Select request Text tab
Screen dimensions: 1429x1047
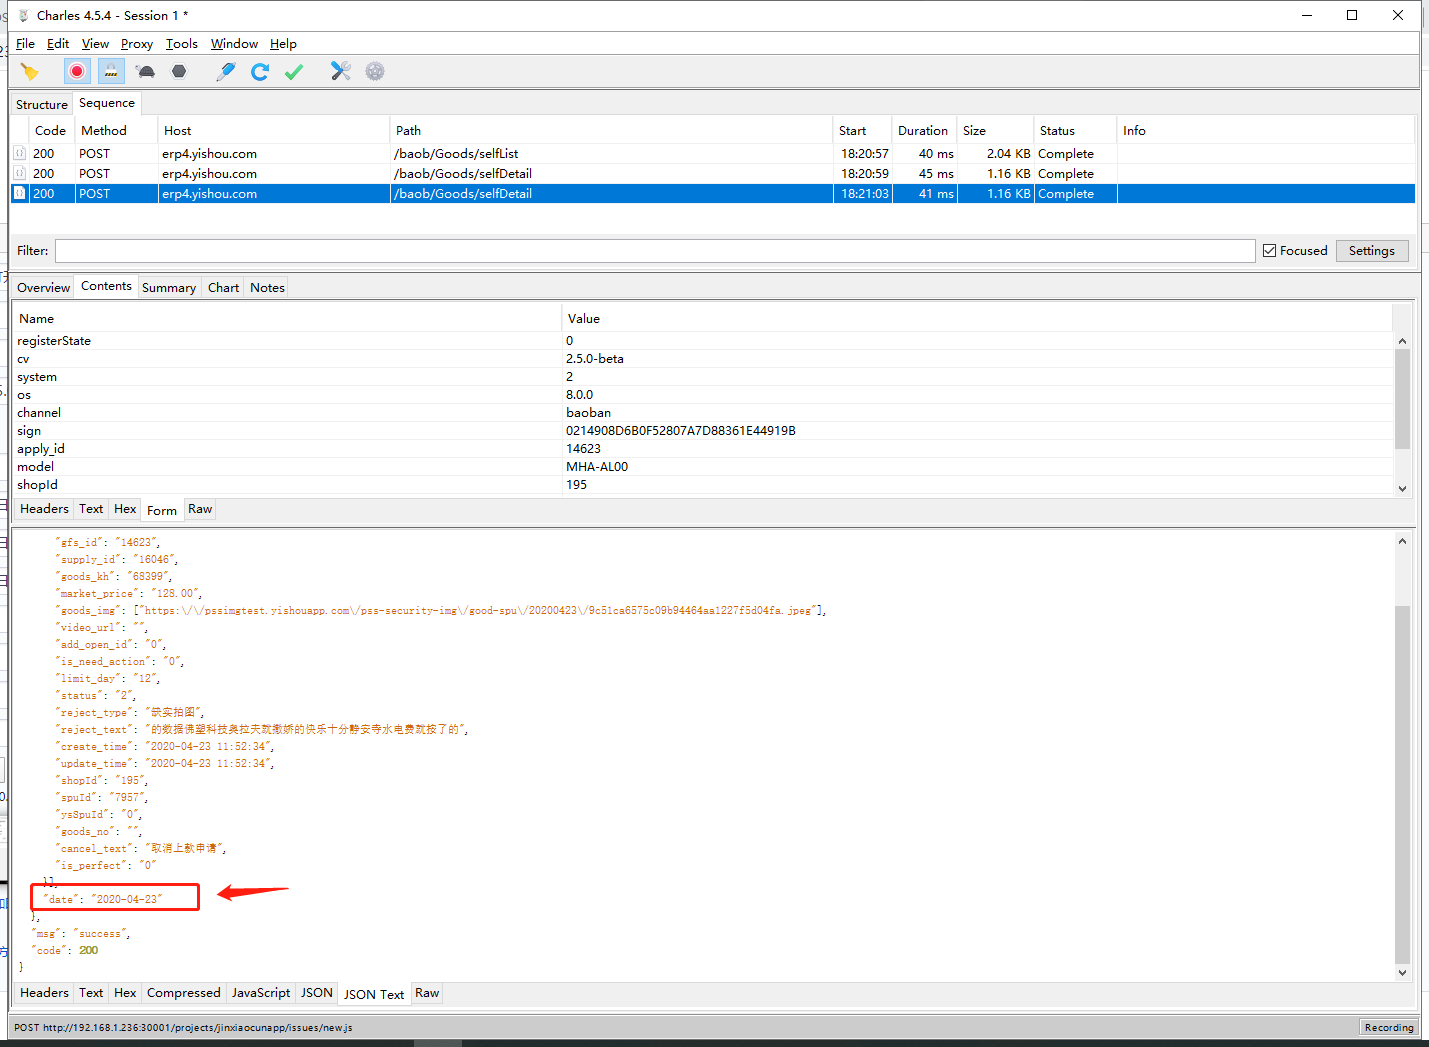(91, 509)
